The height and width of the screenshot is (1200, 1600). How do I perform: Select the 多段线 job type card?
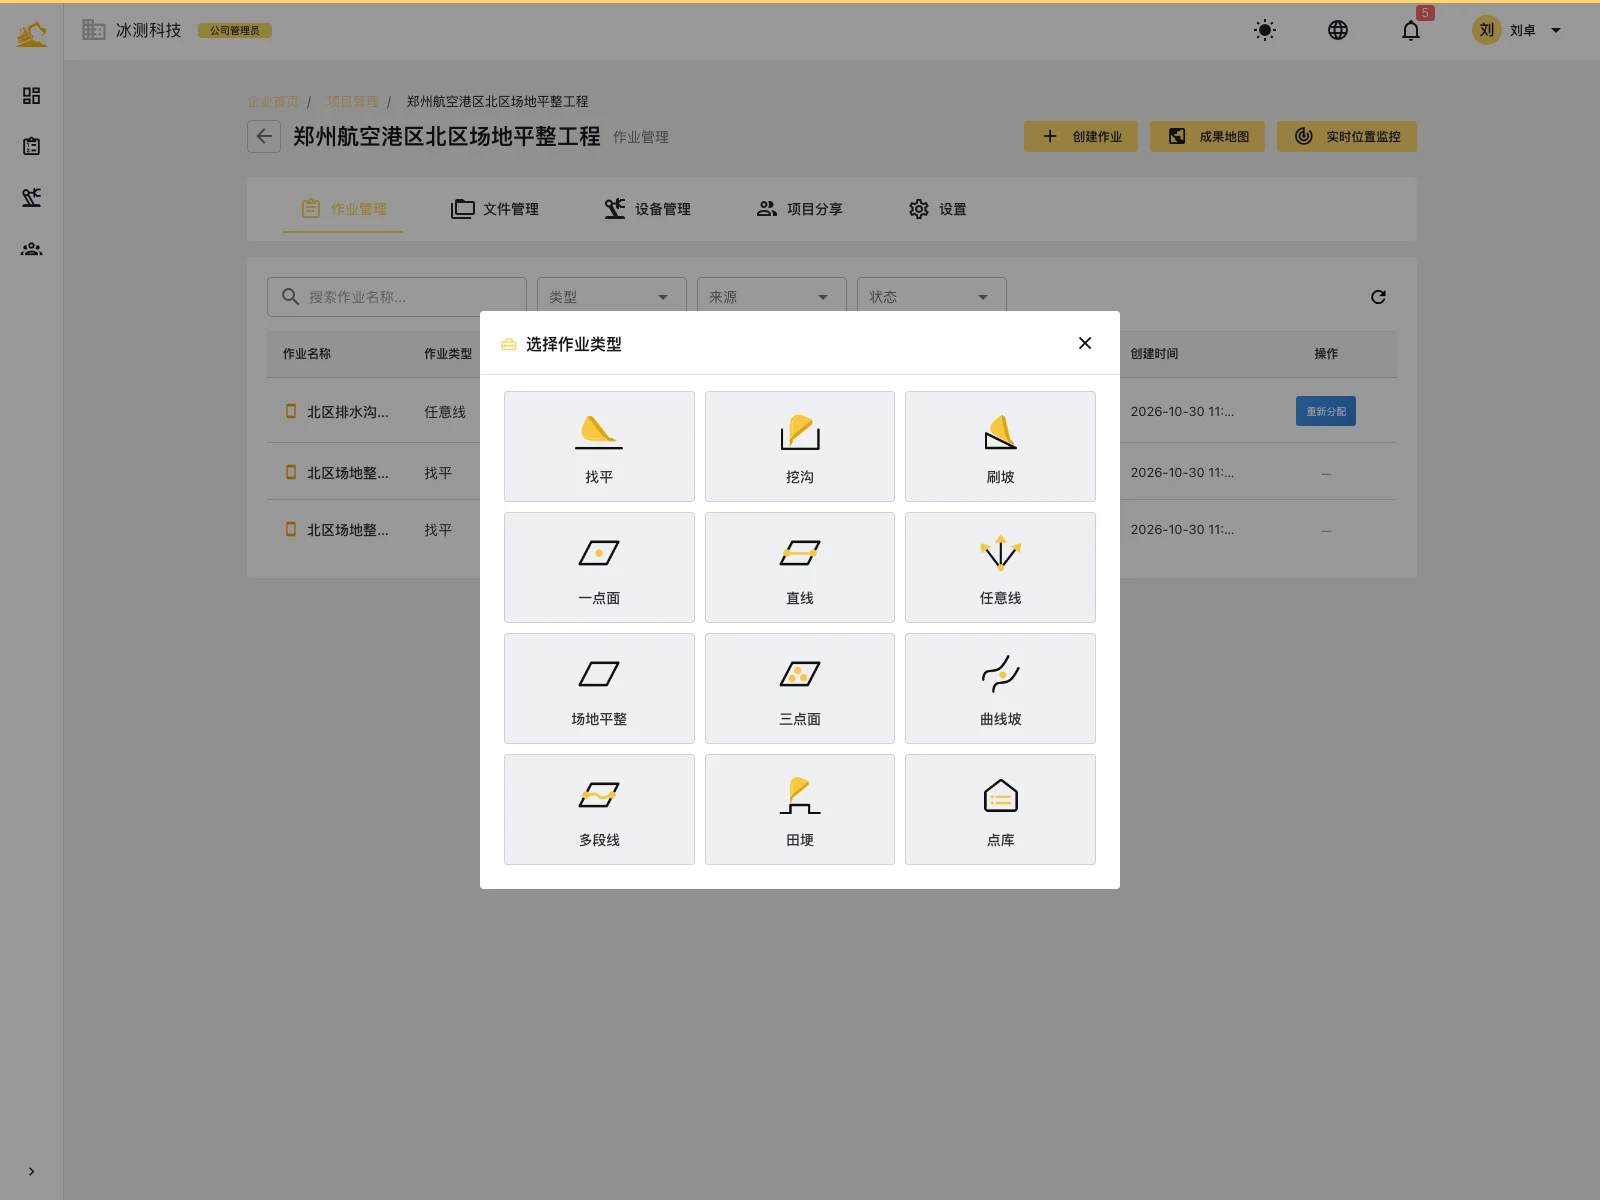[599, 809]
